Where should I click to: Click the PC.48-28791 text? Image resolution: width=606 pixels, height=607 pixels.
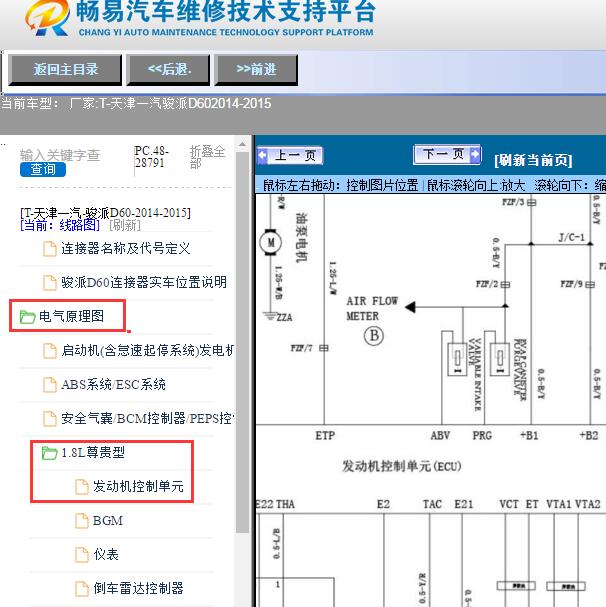(151, 156)
